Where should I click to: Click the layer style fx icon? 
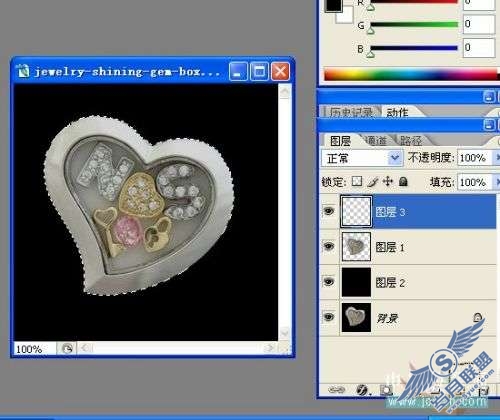(362, 389)
